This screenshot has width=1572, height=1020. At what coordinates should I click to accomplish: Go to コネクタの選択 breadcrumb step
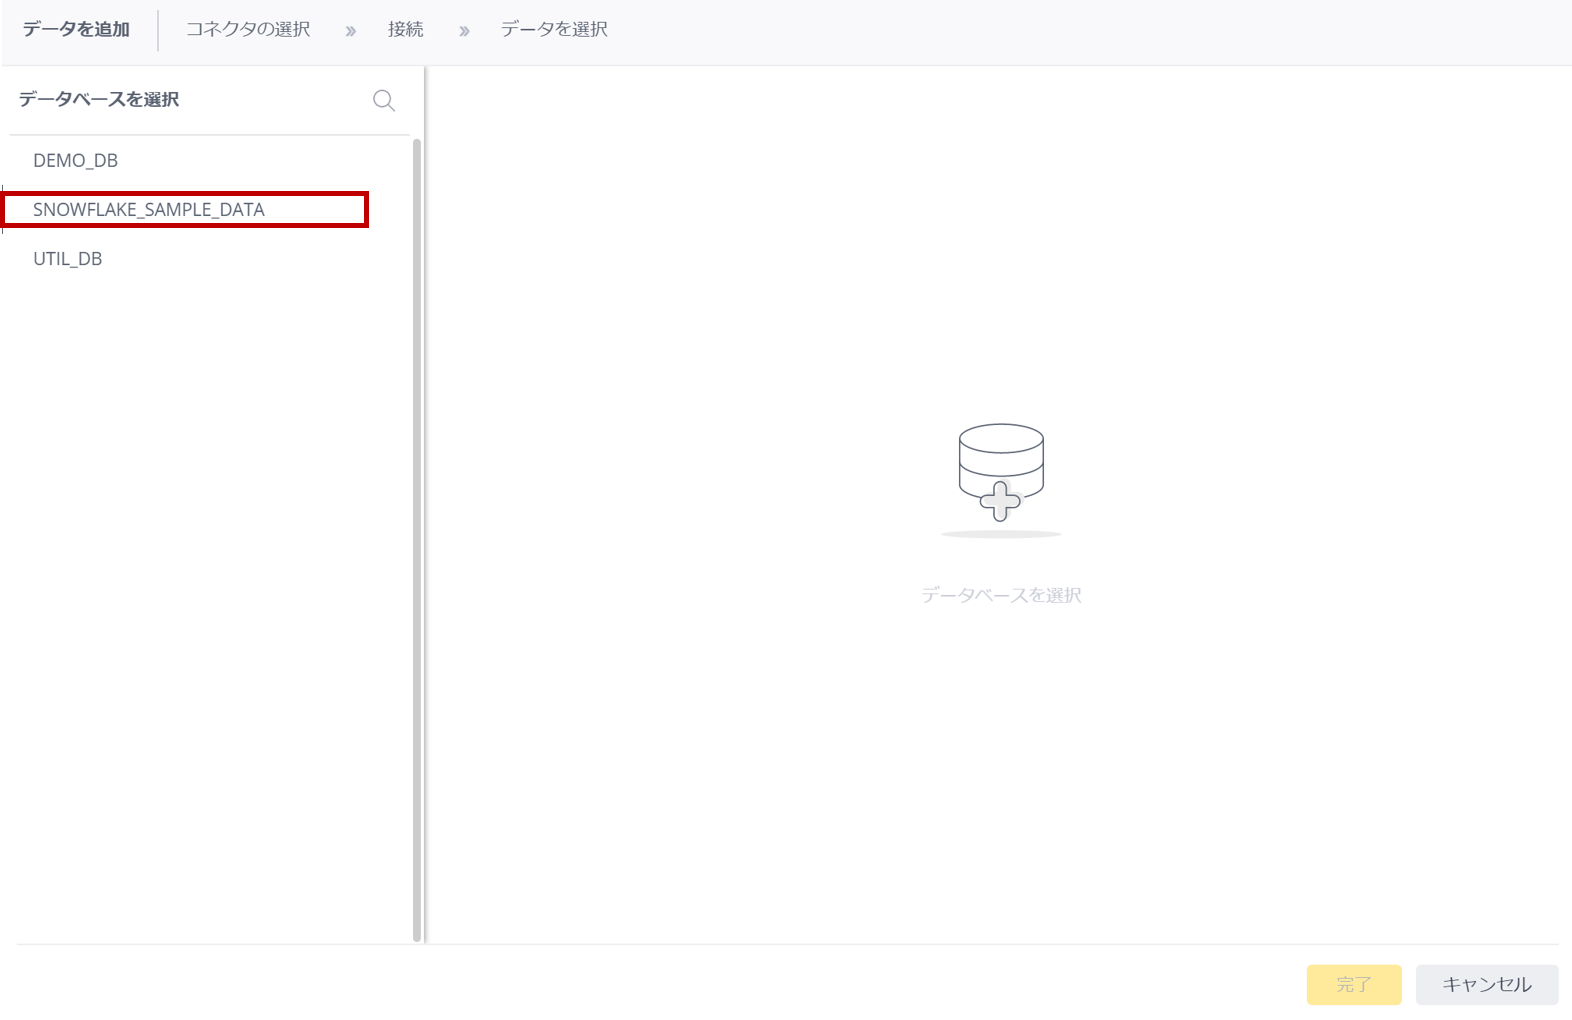pyautogui.click(x=248, y=30)
